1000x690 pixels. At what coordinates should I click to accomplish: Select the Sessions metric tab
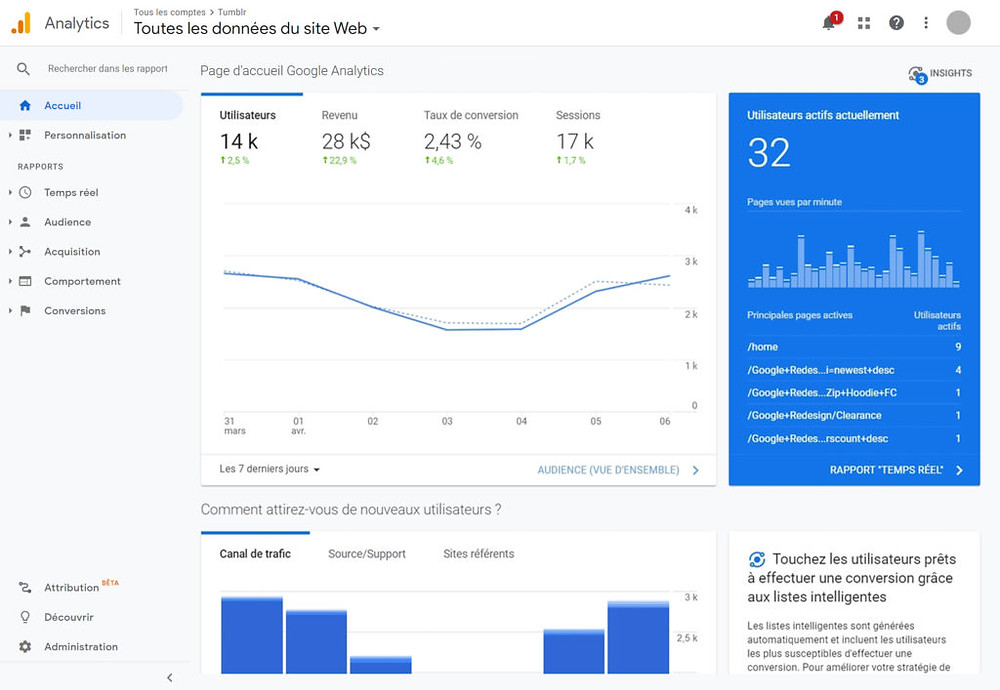pyautogui.click(x=578, y=137)
